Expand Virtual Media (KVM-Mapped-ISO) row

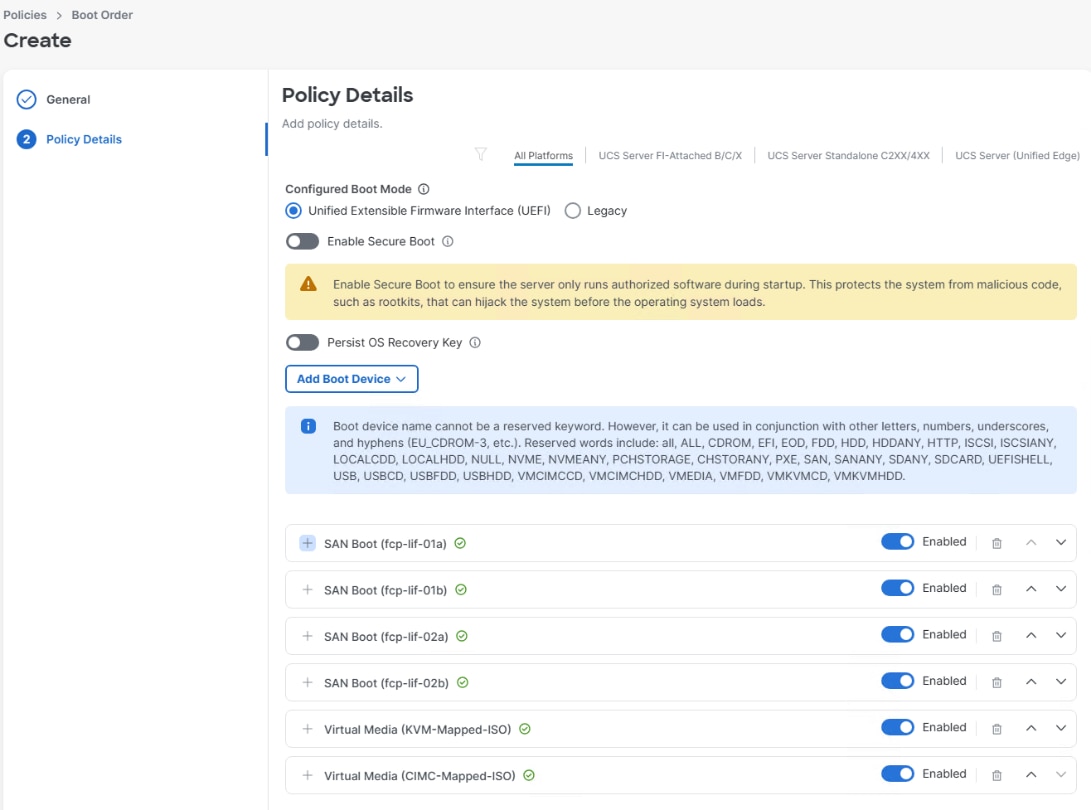[x=308, y=729]
